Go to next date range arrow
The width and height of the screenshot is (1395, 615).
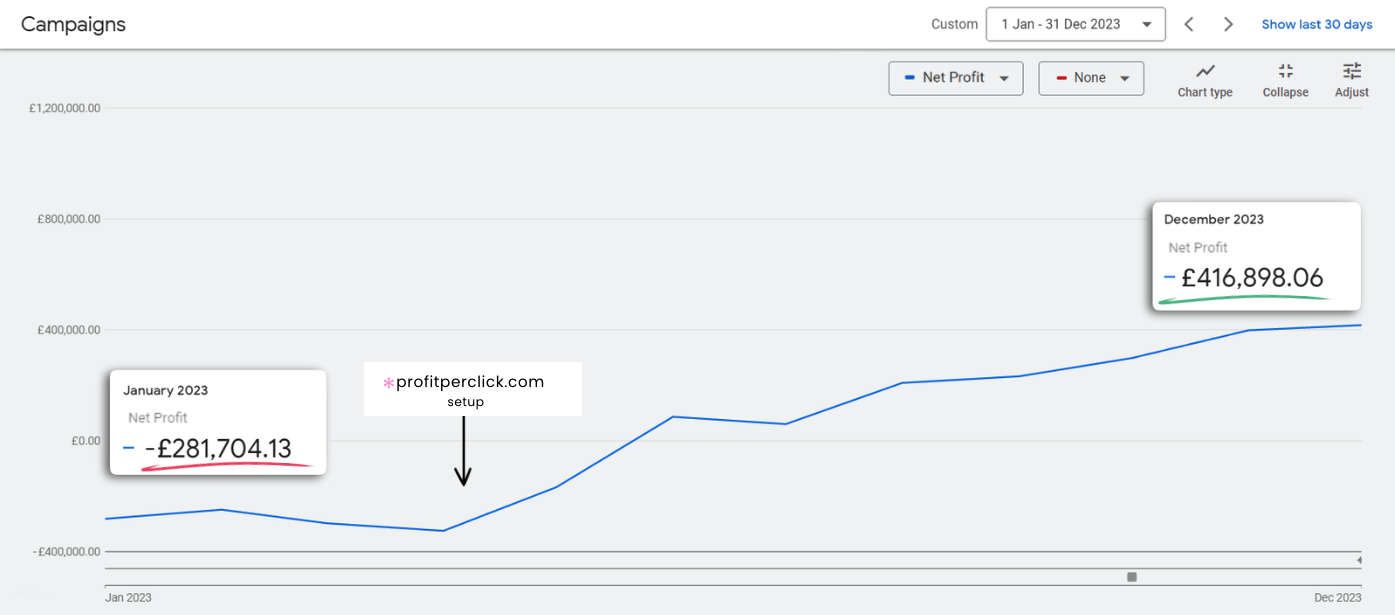point(1228,24)
